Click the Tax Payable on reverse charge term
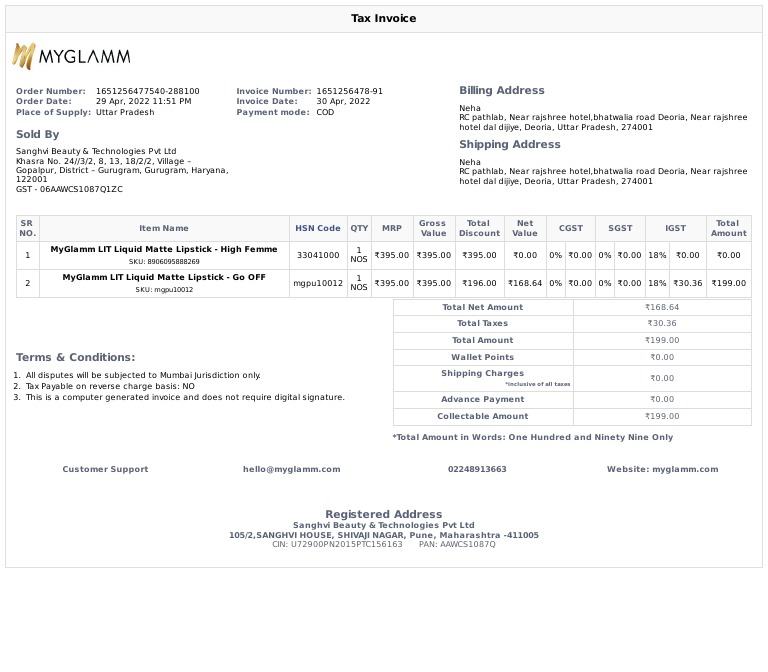This screenshot has width=768, height=672. point(110,386)
